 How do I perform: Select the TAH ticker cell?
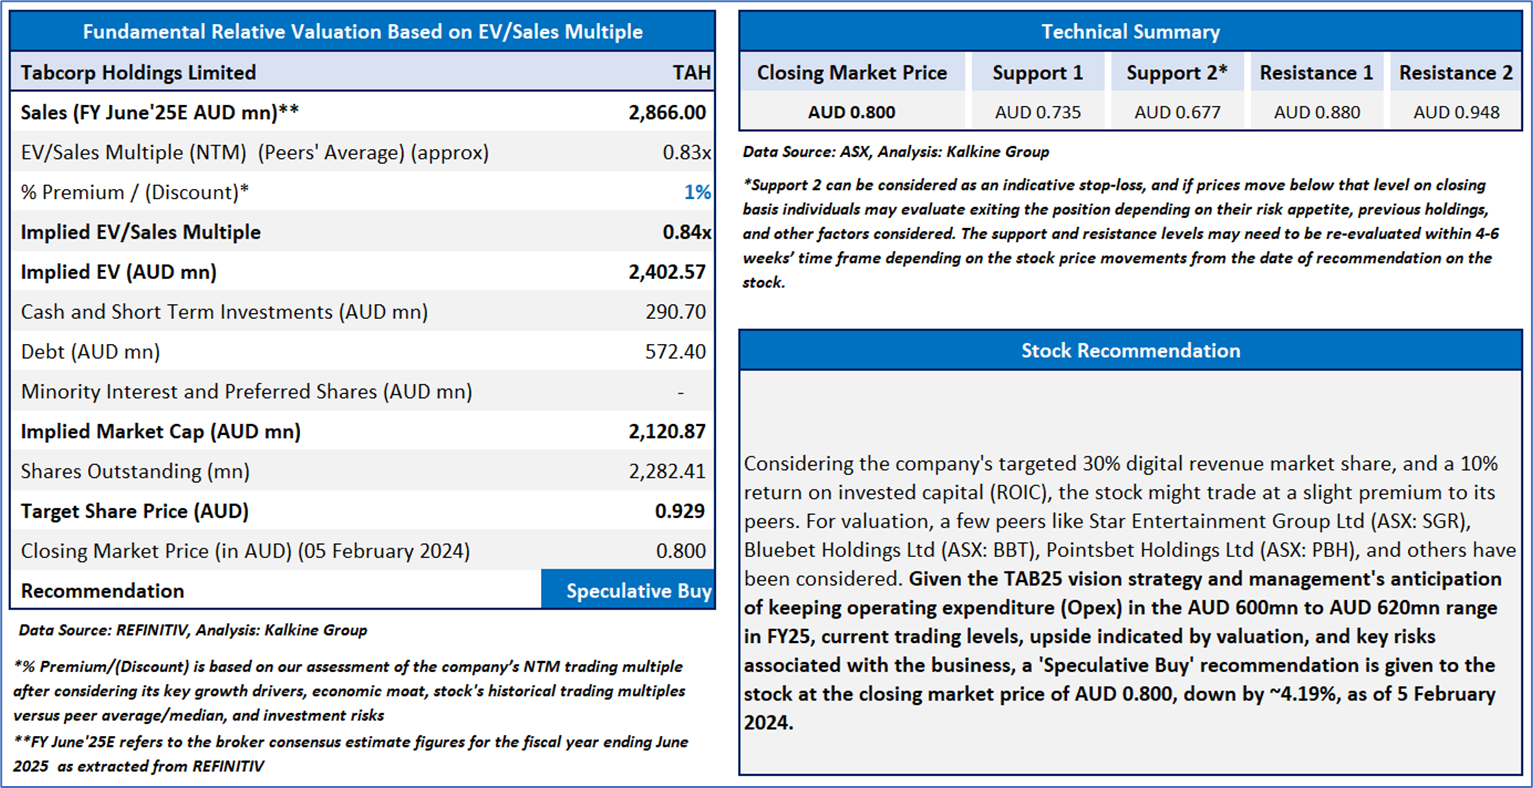click(x=691, y=73)
